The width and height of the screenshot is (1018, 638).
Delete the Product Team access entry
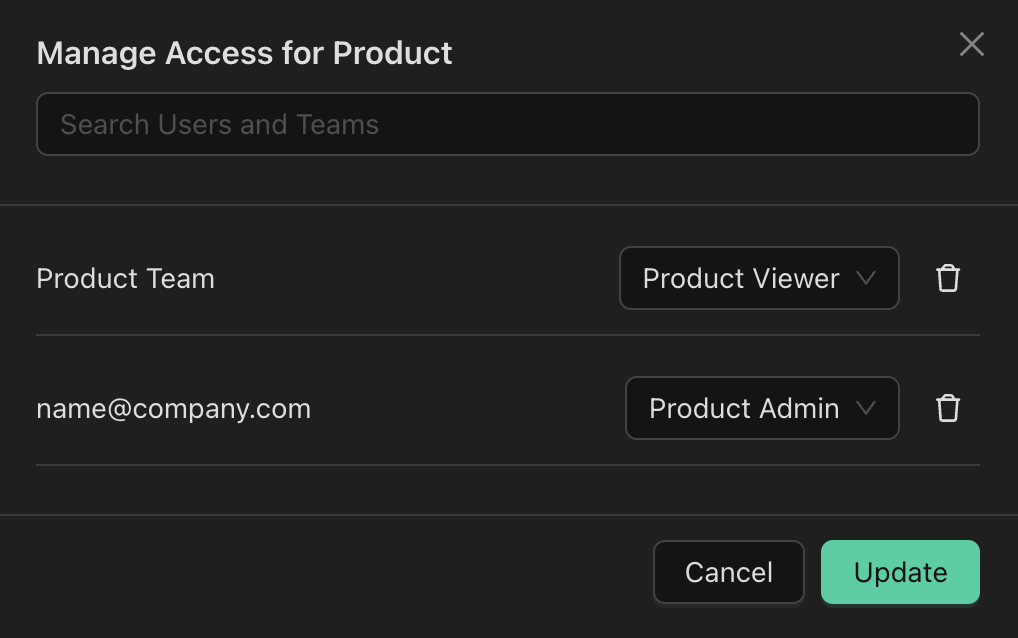947,278
